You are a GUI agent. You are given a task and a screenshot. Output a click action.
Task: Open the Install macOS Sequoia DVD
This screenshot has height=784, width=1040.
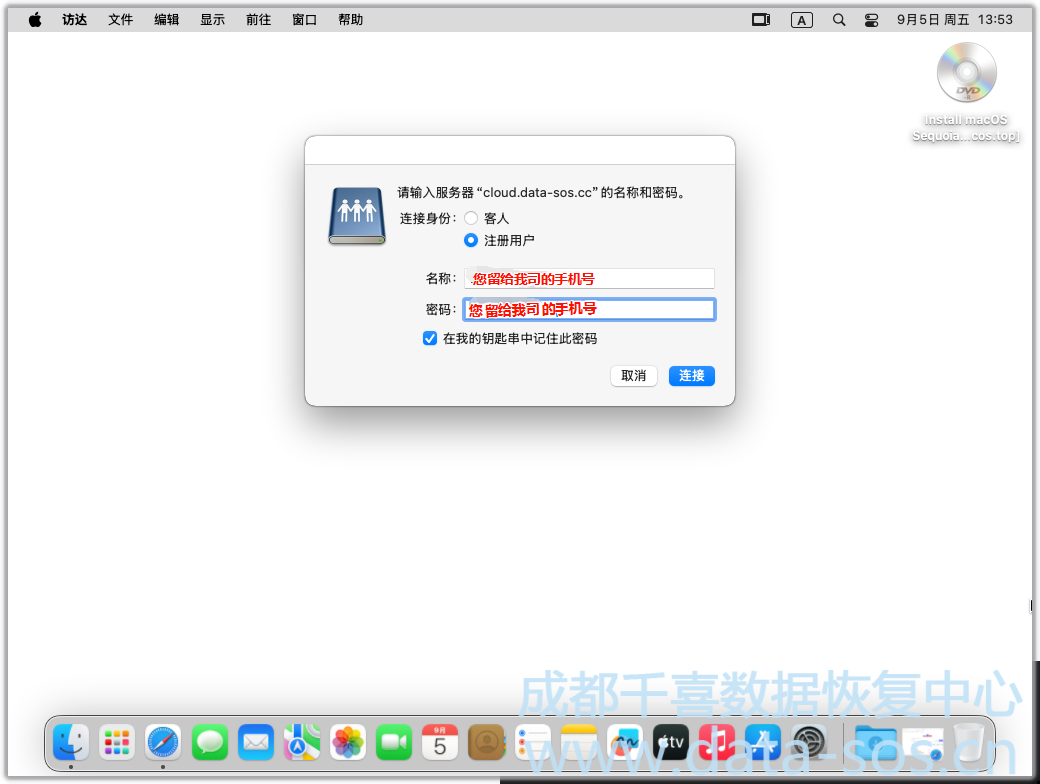tap(966, 75)
